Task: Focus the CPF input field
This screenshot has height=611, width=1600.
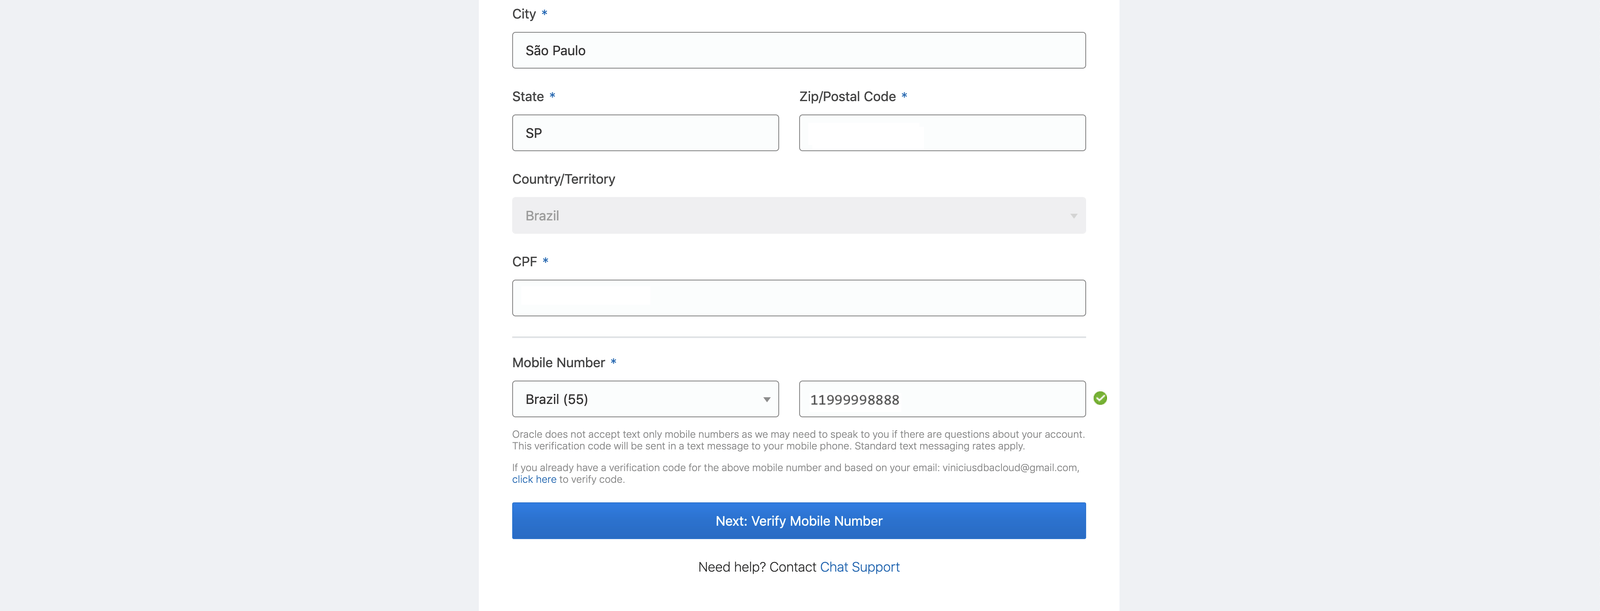Action: (x=798, y=298)
